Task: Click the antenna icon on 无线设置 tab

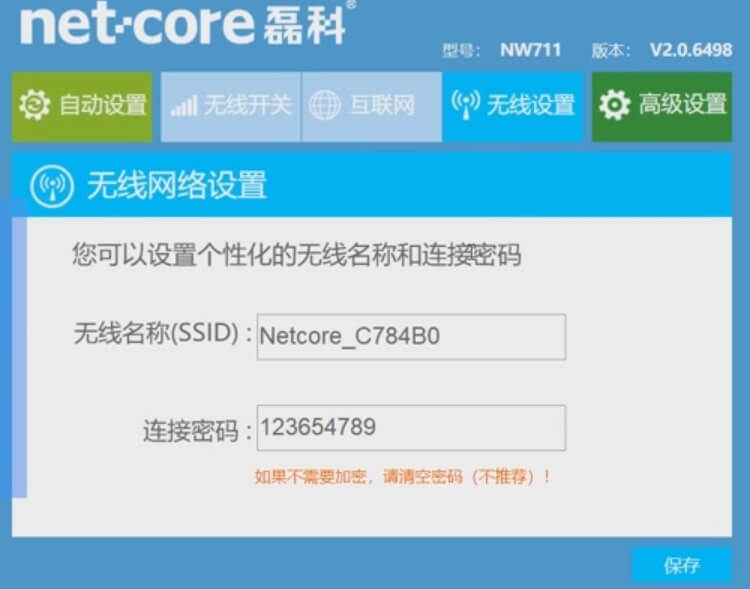Action: point(465,104)
